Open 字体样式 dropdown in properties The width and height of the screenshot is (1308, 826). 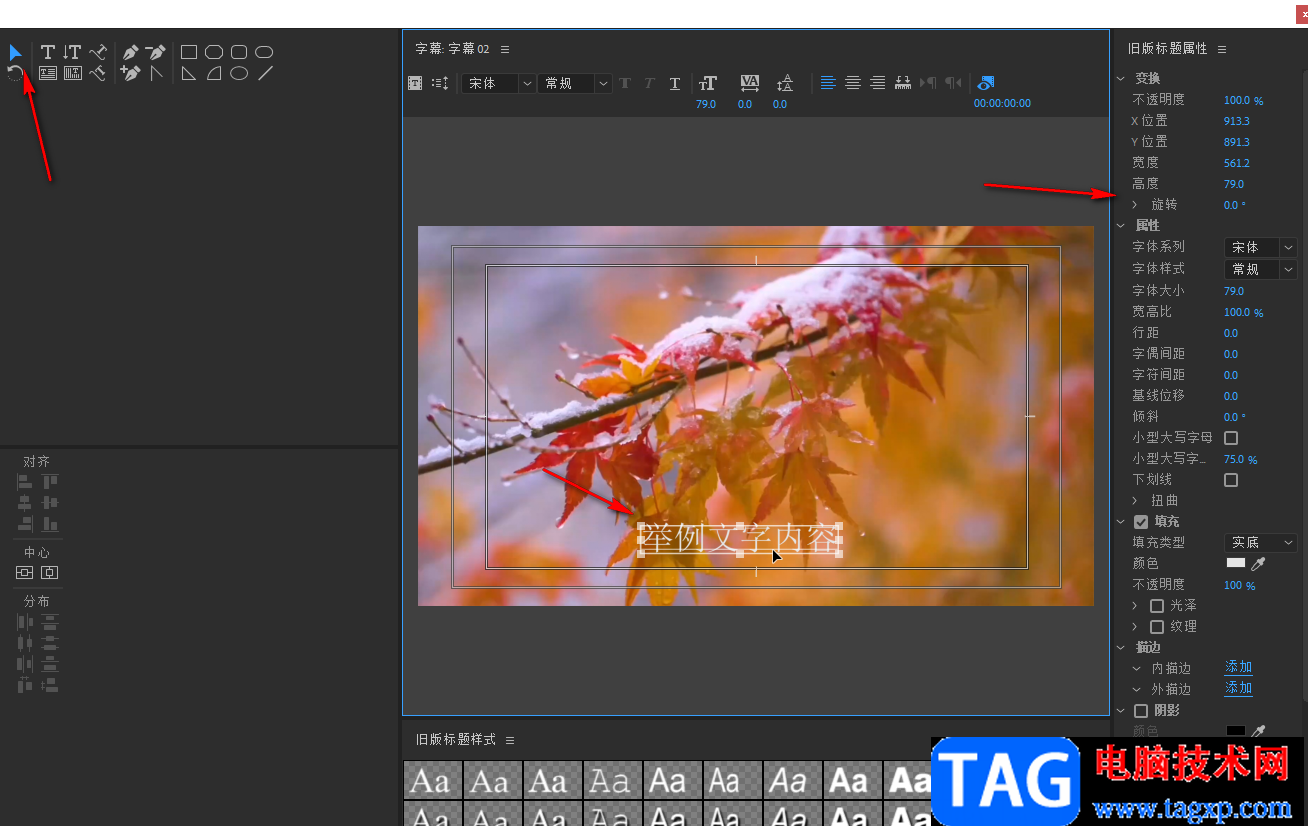point(1260,269)
